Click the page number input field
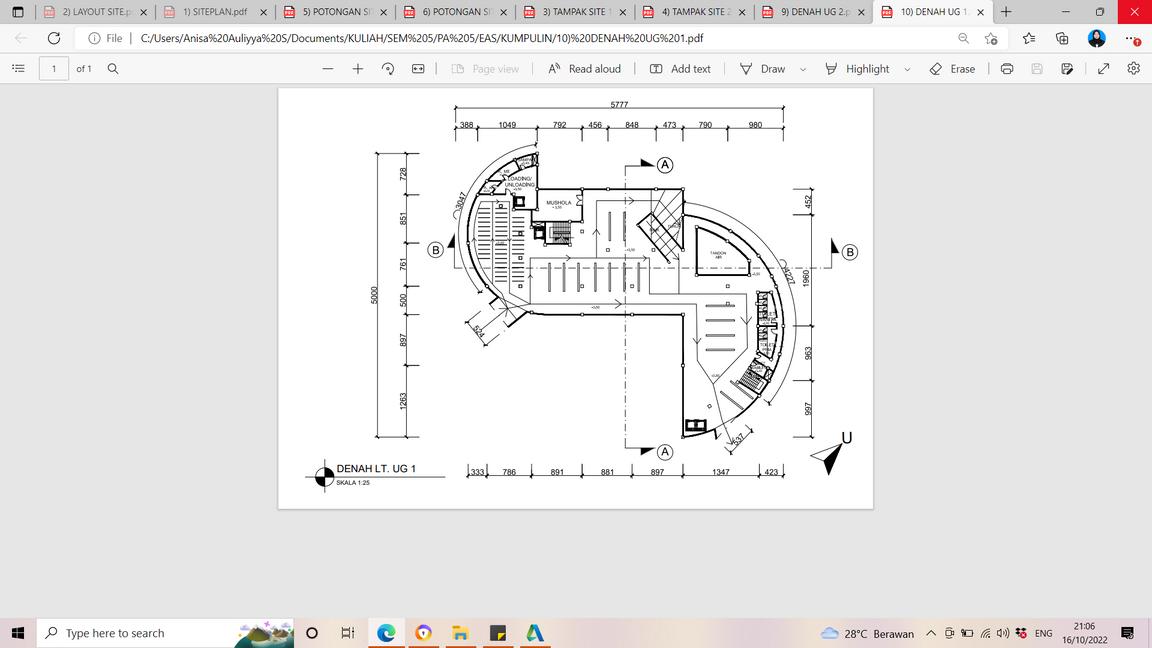Screen dimensions: 1152x648 tap(54, 68)
